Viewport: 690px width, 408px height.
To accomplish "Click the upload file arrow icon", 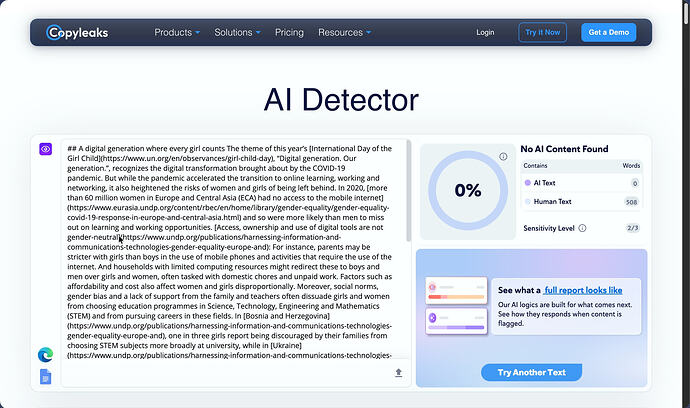I will click(x=398, y=373).
